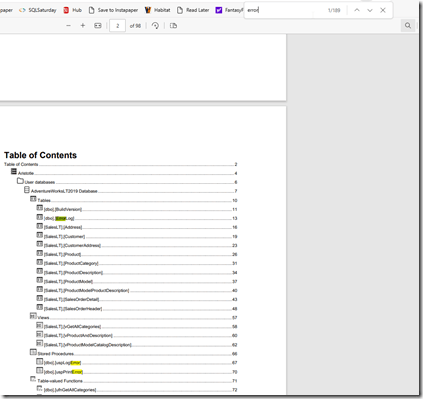Open AdventureWorksLT2019 Database entry
Image resolution: width=423 pixels, height=399 pixels.
point(64,191)
